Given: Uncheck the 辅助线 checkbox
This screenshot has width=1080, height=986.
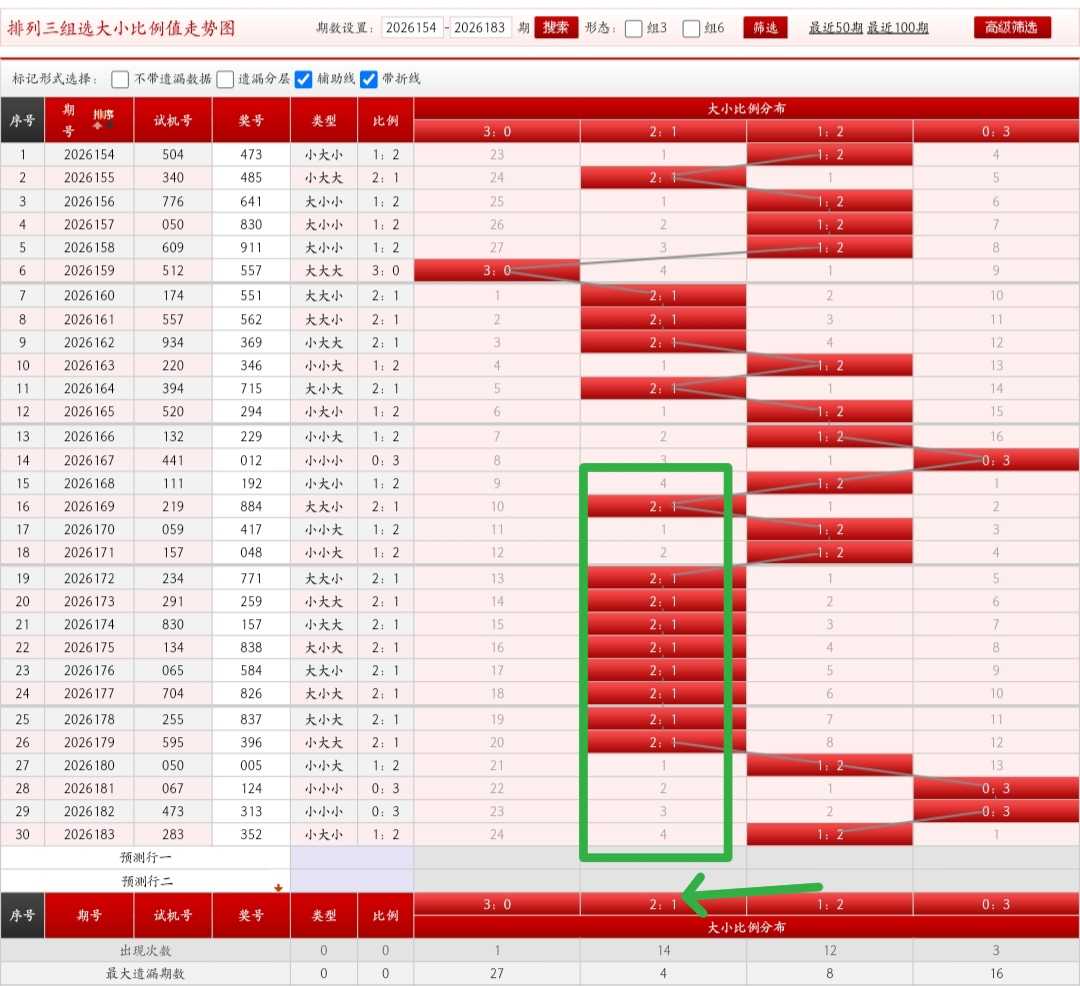Looking at the screenshot, I should click(x=304, y=79).
